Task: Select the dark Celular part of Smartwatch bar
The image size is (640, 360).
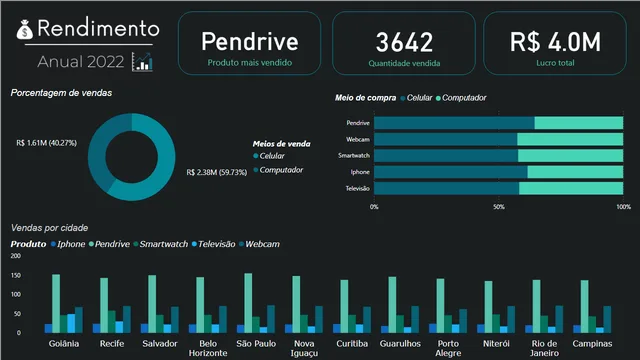Action: [x=446, y=156]
